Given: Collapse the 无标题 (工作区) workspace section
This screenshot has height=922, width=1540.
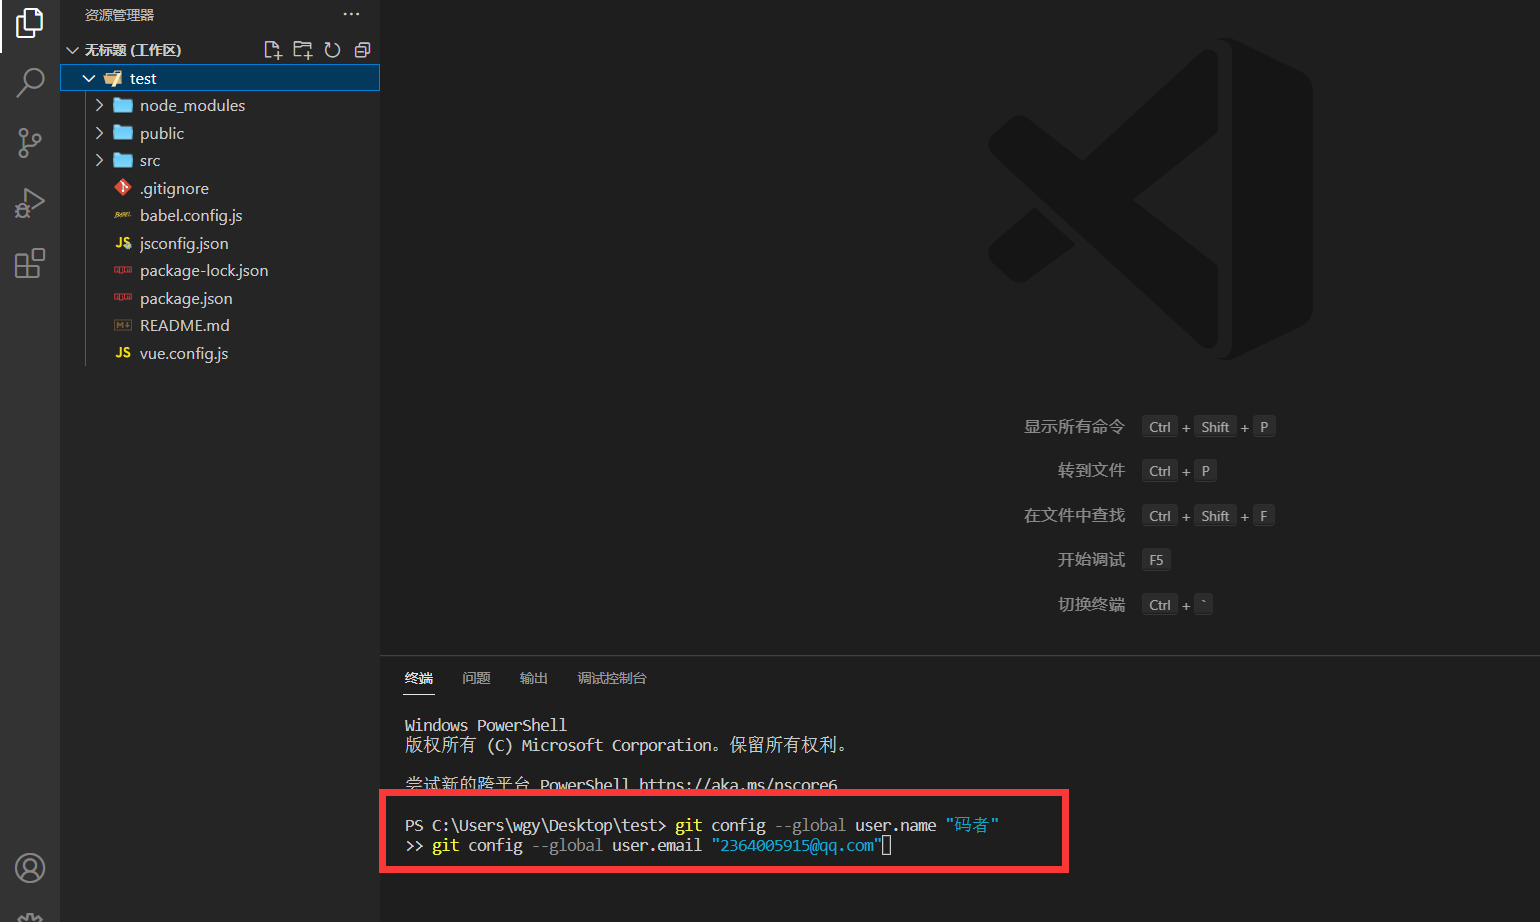Looking at the screenshot, I should pos(72,50).
